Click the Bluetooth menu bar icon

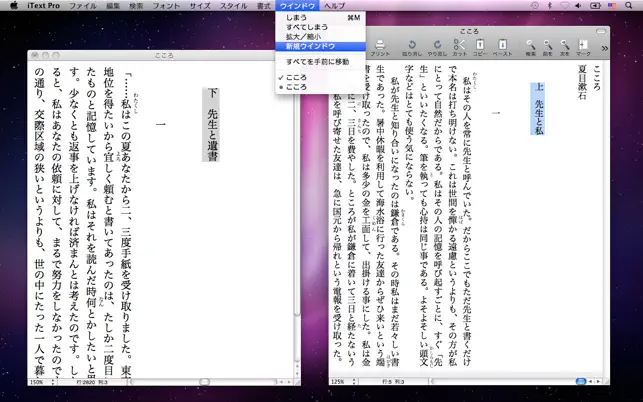[550, 5]
